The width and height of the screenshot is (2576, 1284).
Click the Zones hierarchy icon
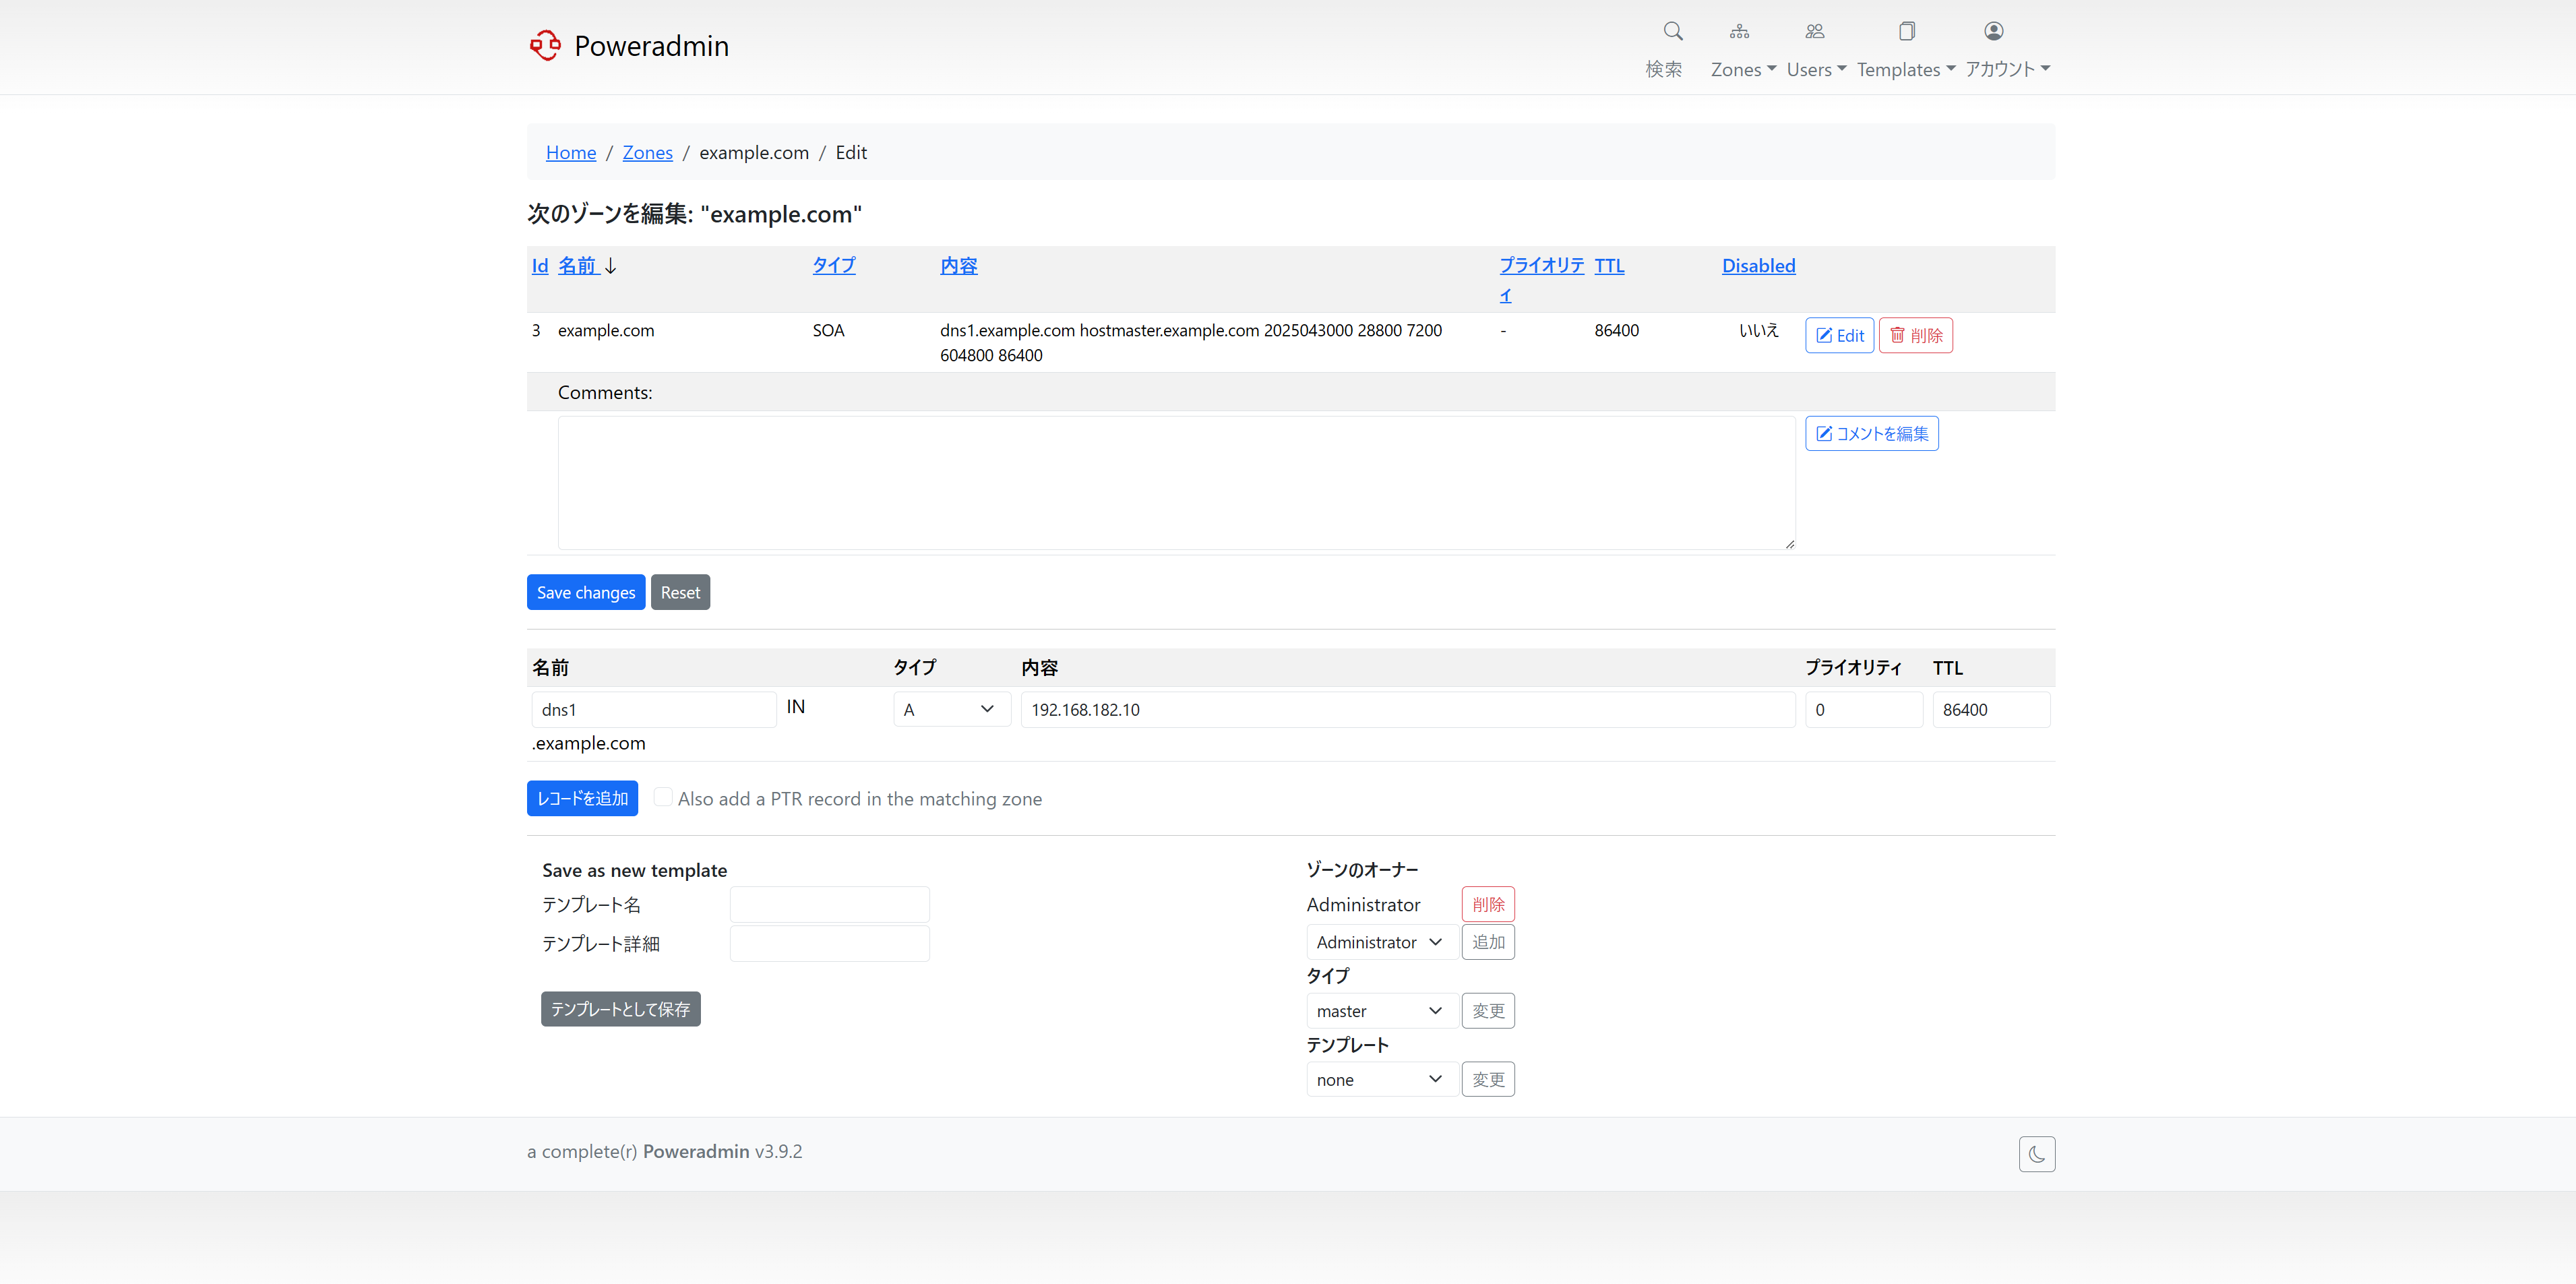1739,31
